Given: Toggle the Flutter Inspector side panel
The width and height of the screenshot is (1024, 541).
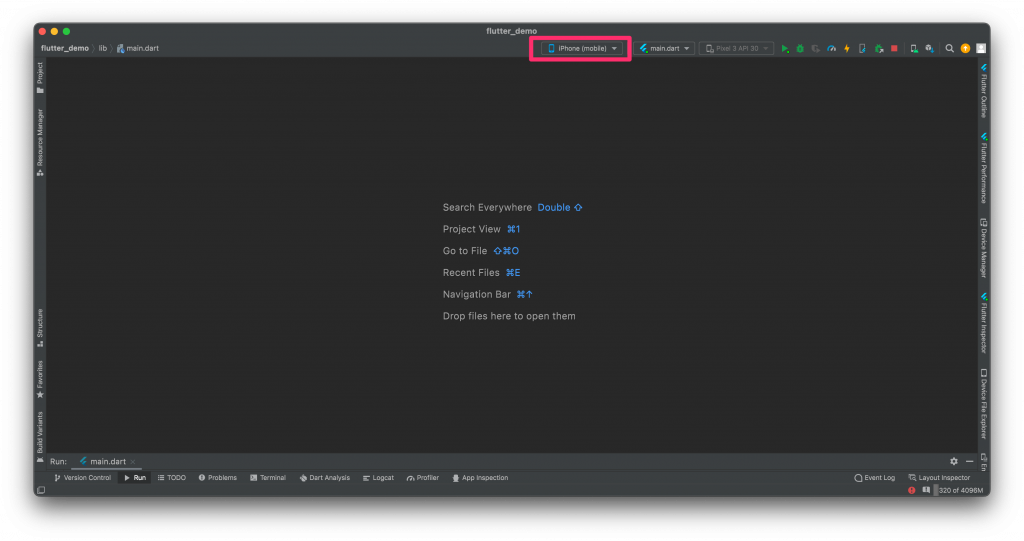Looking at the screenshot, I should [x=984, y=323].
